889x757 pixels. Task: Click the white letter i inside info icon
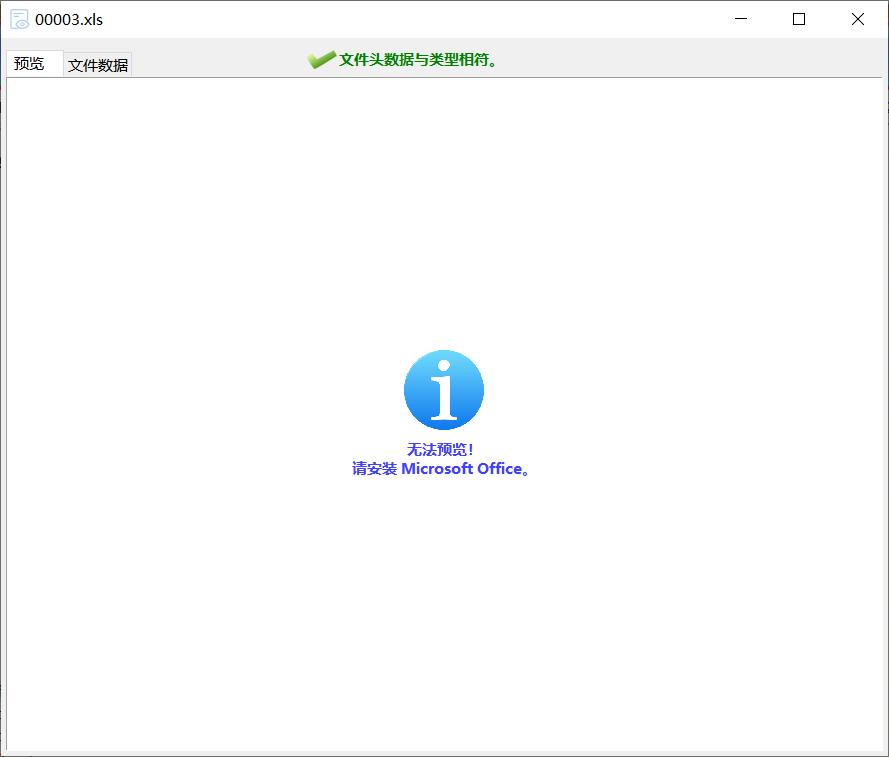(443, 391)
